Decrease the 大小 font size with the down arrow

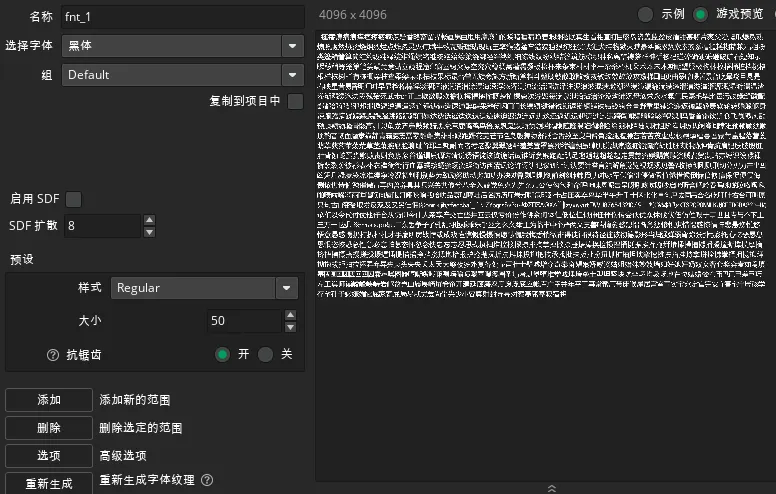(x=291, y=327)
